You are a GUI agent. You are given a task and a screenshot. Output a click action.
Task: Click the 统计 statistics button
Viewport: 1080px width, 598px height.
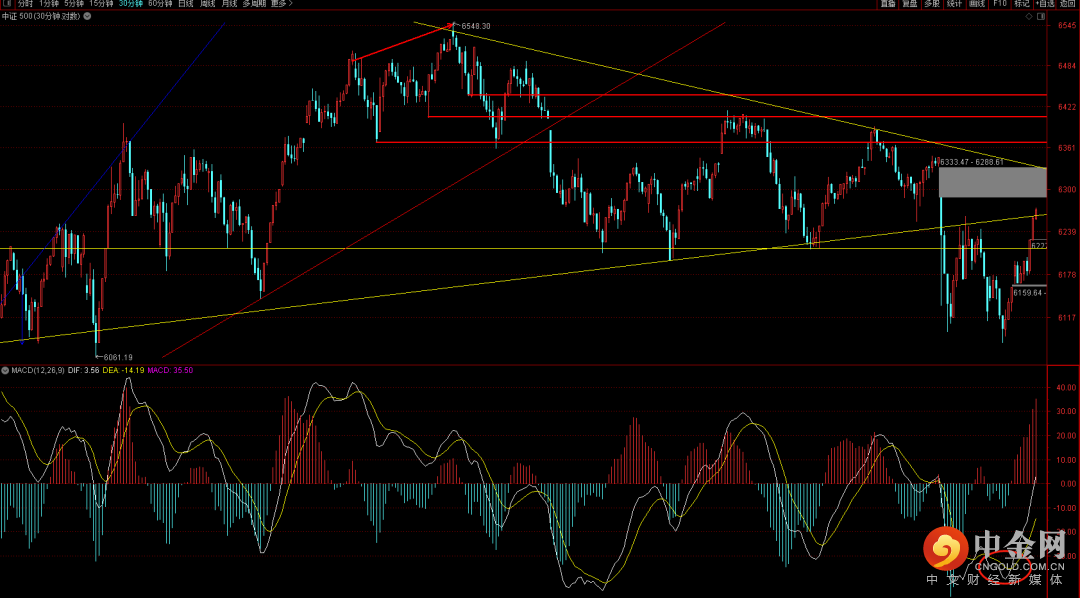point(954,3)
